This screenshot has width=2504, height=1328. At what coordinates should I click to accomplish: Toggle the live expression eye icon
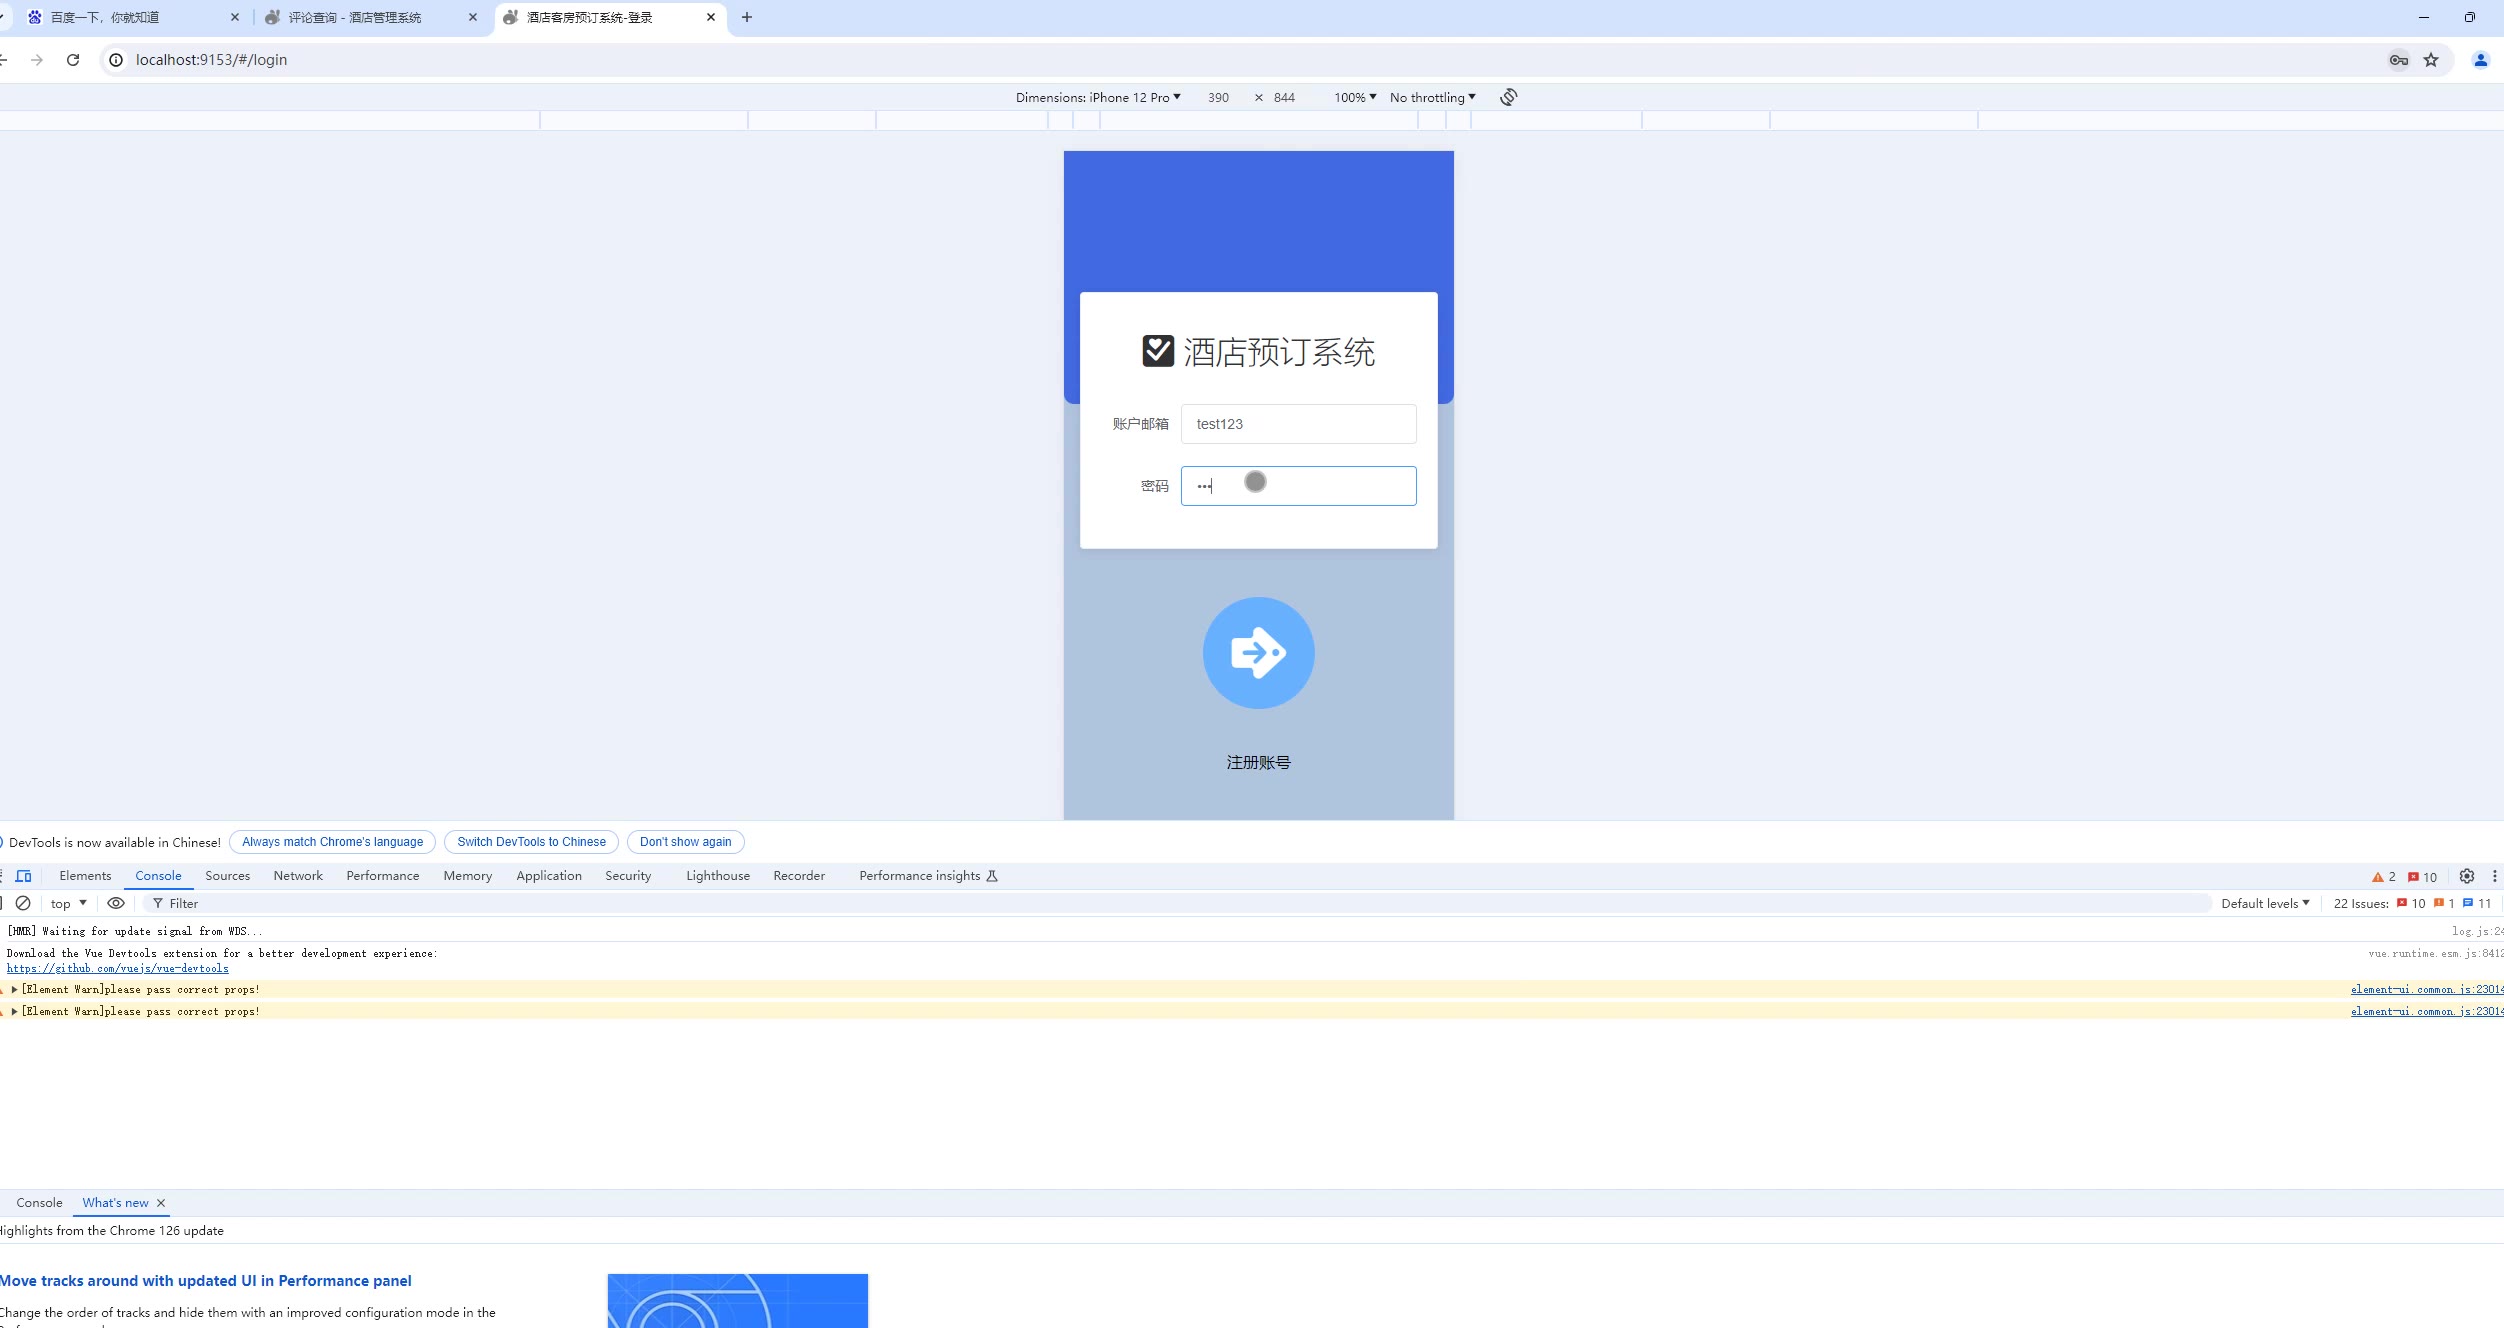[x=116, y=903]
